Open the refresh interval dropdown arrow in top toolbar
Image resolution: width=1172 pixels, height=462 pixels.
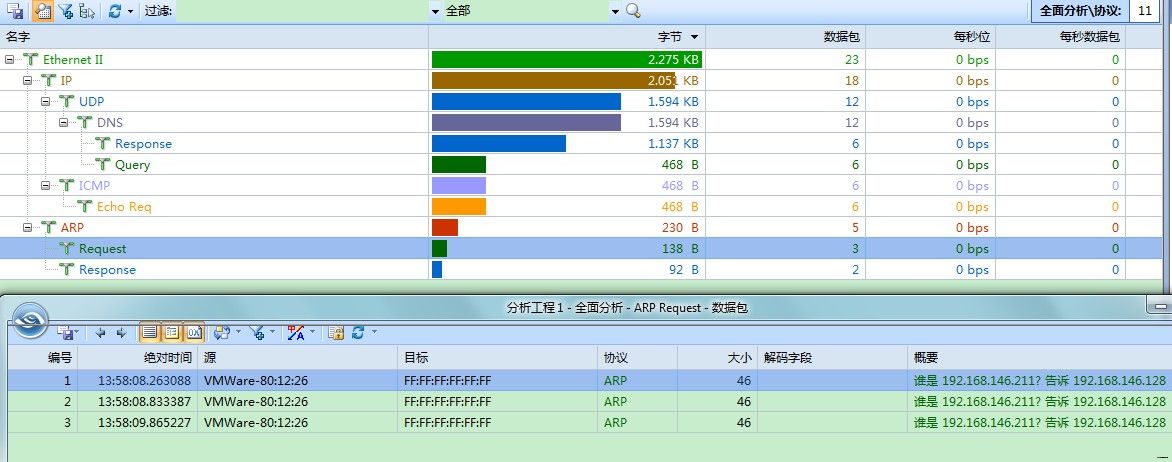(x=131, y=11)
